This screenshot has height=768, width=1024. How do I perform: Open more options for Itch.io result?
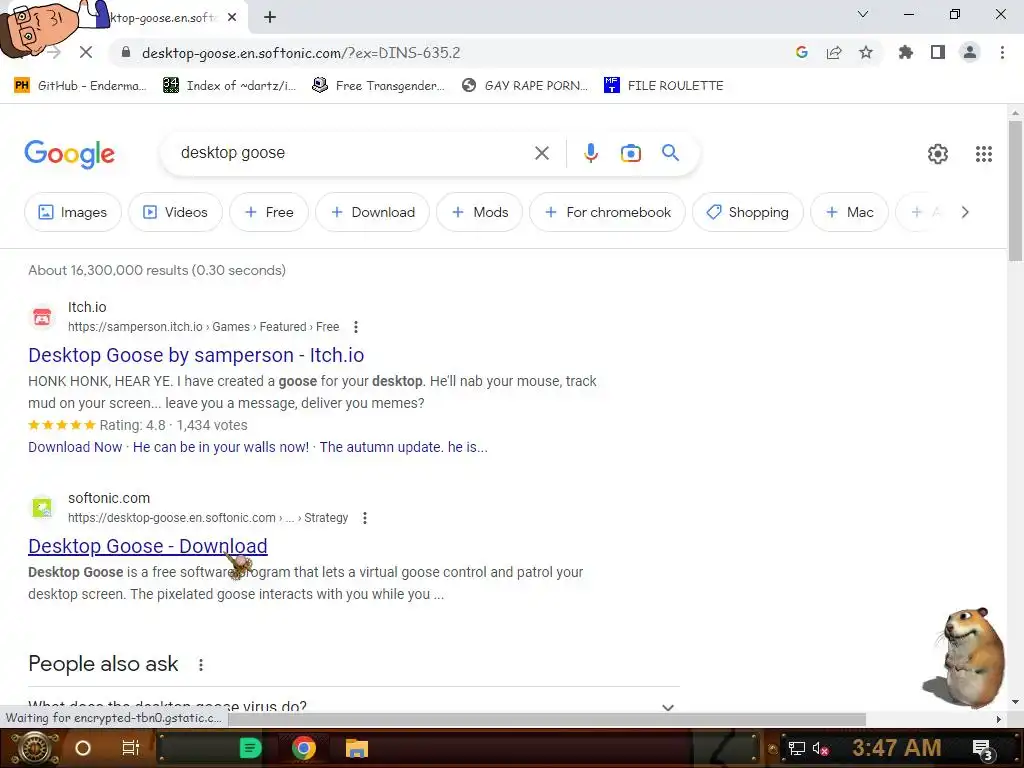(x=355, y=327)
